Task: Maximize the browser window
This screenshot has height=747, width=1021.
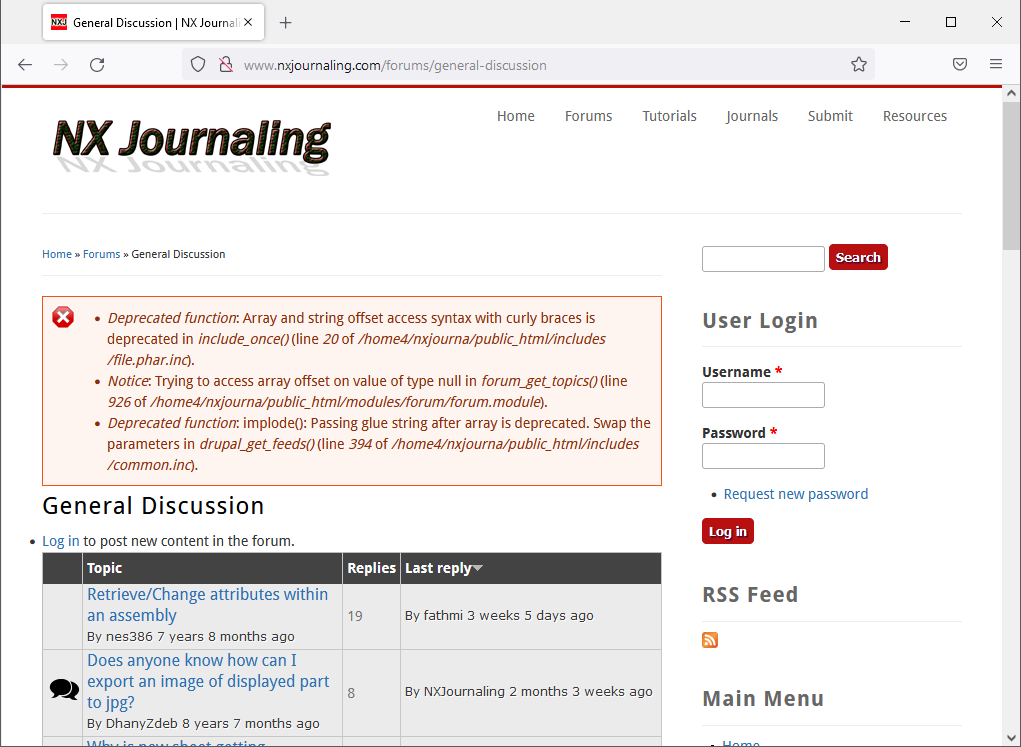Action: click(951, 22)
